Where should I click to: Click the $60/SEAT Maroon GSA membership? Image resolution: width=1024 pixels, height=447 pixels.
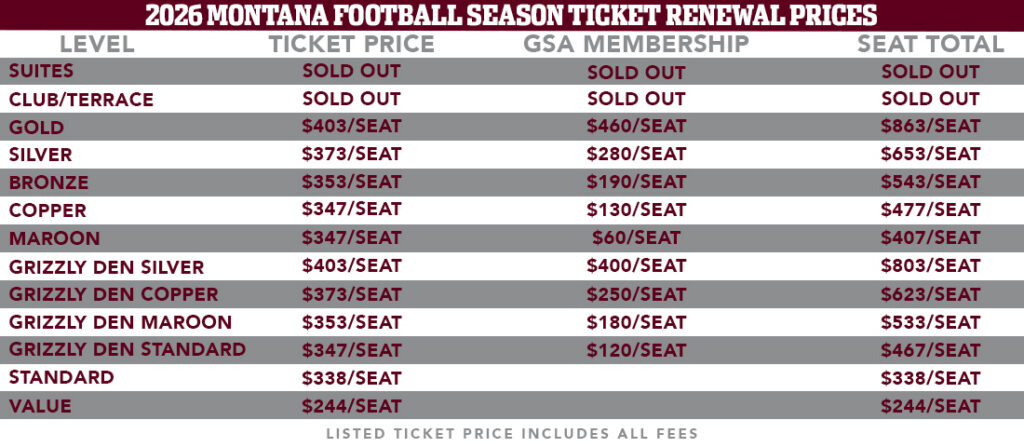[636, 238]
